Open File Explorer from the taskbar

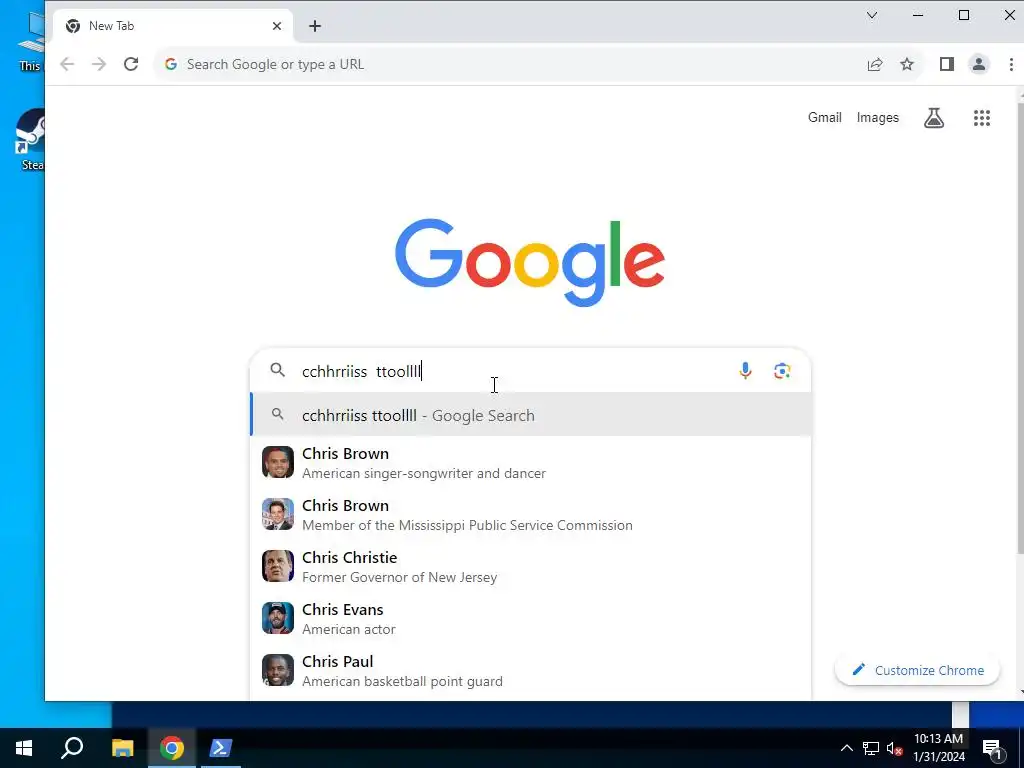pos(122,748)
